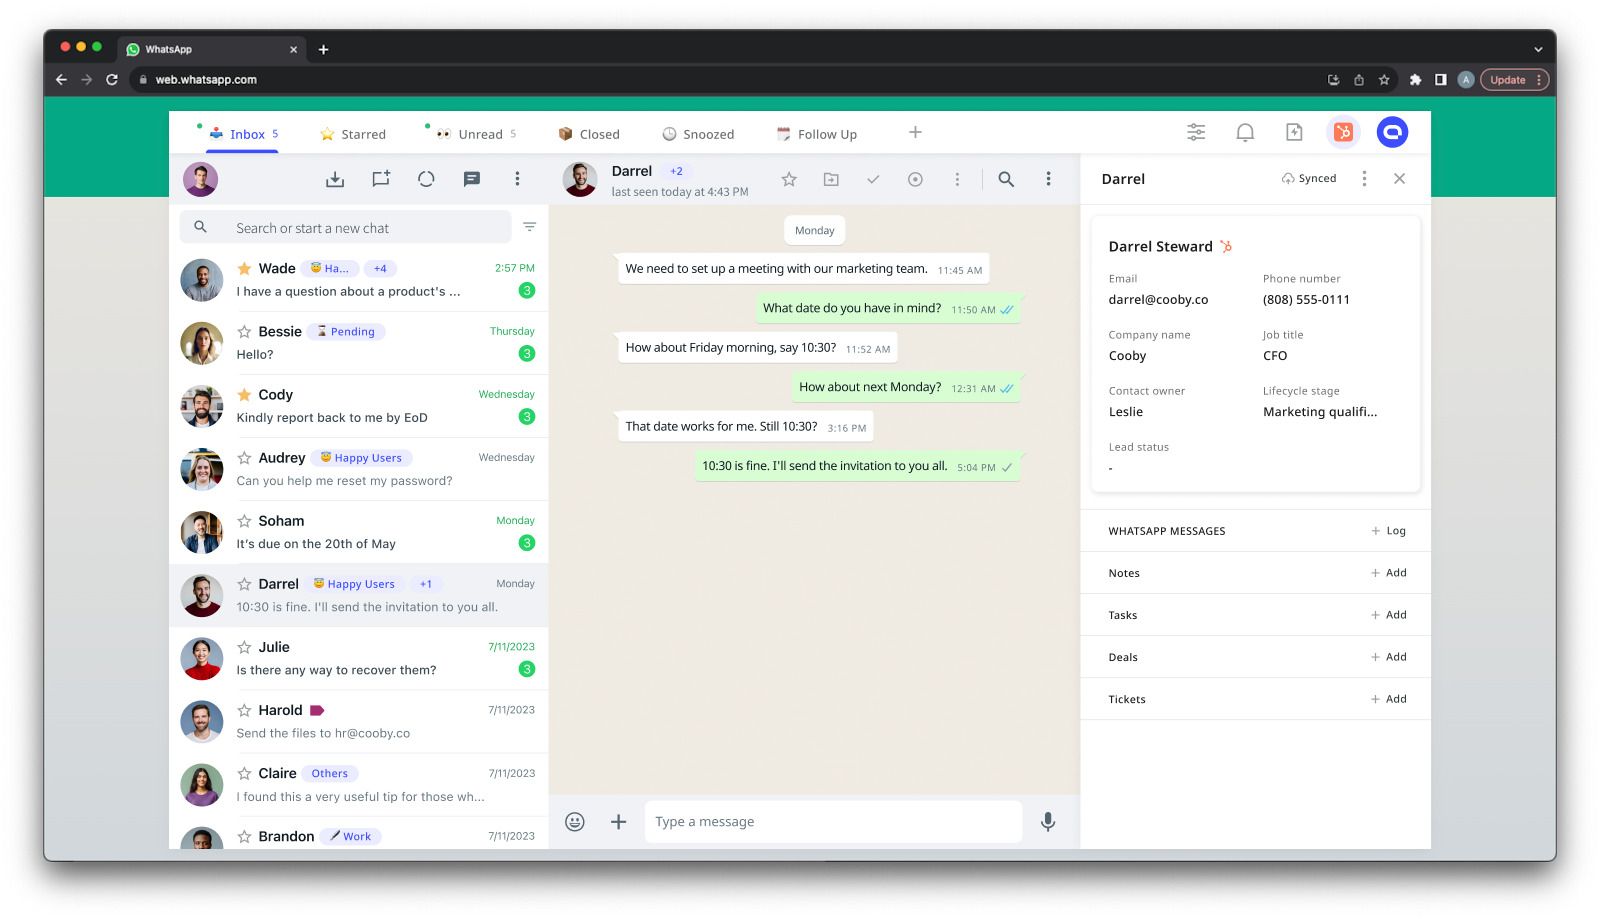Open the status circle icon
Image resolution: width=1600 pixels, height=919 pixels.
point(426,179)
